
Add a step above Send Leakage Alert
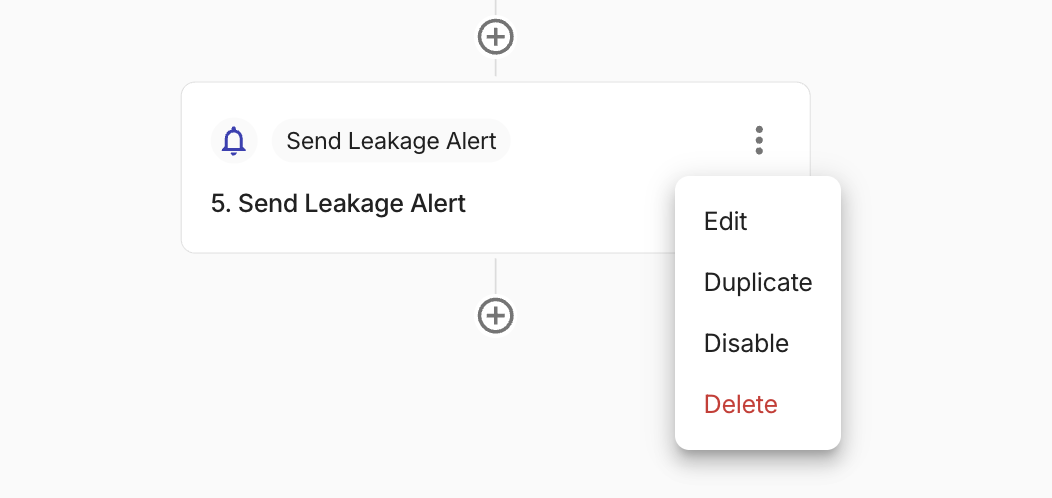[496, 37]
